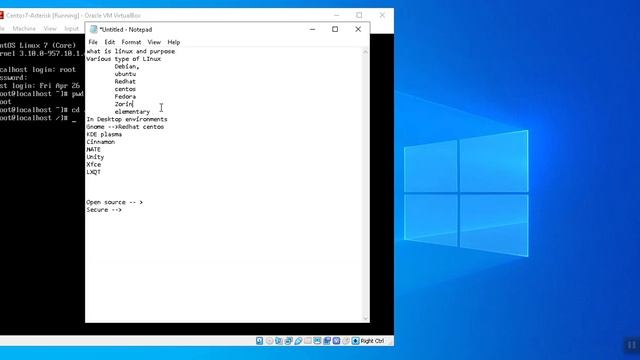Click the 'login: Fri Apr 26' line in VM terminal
Viewport: 640px width, 360px height.
(x=40, y=86)
